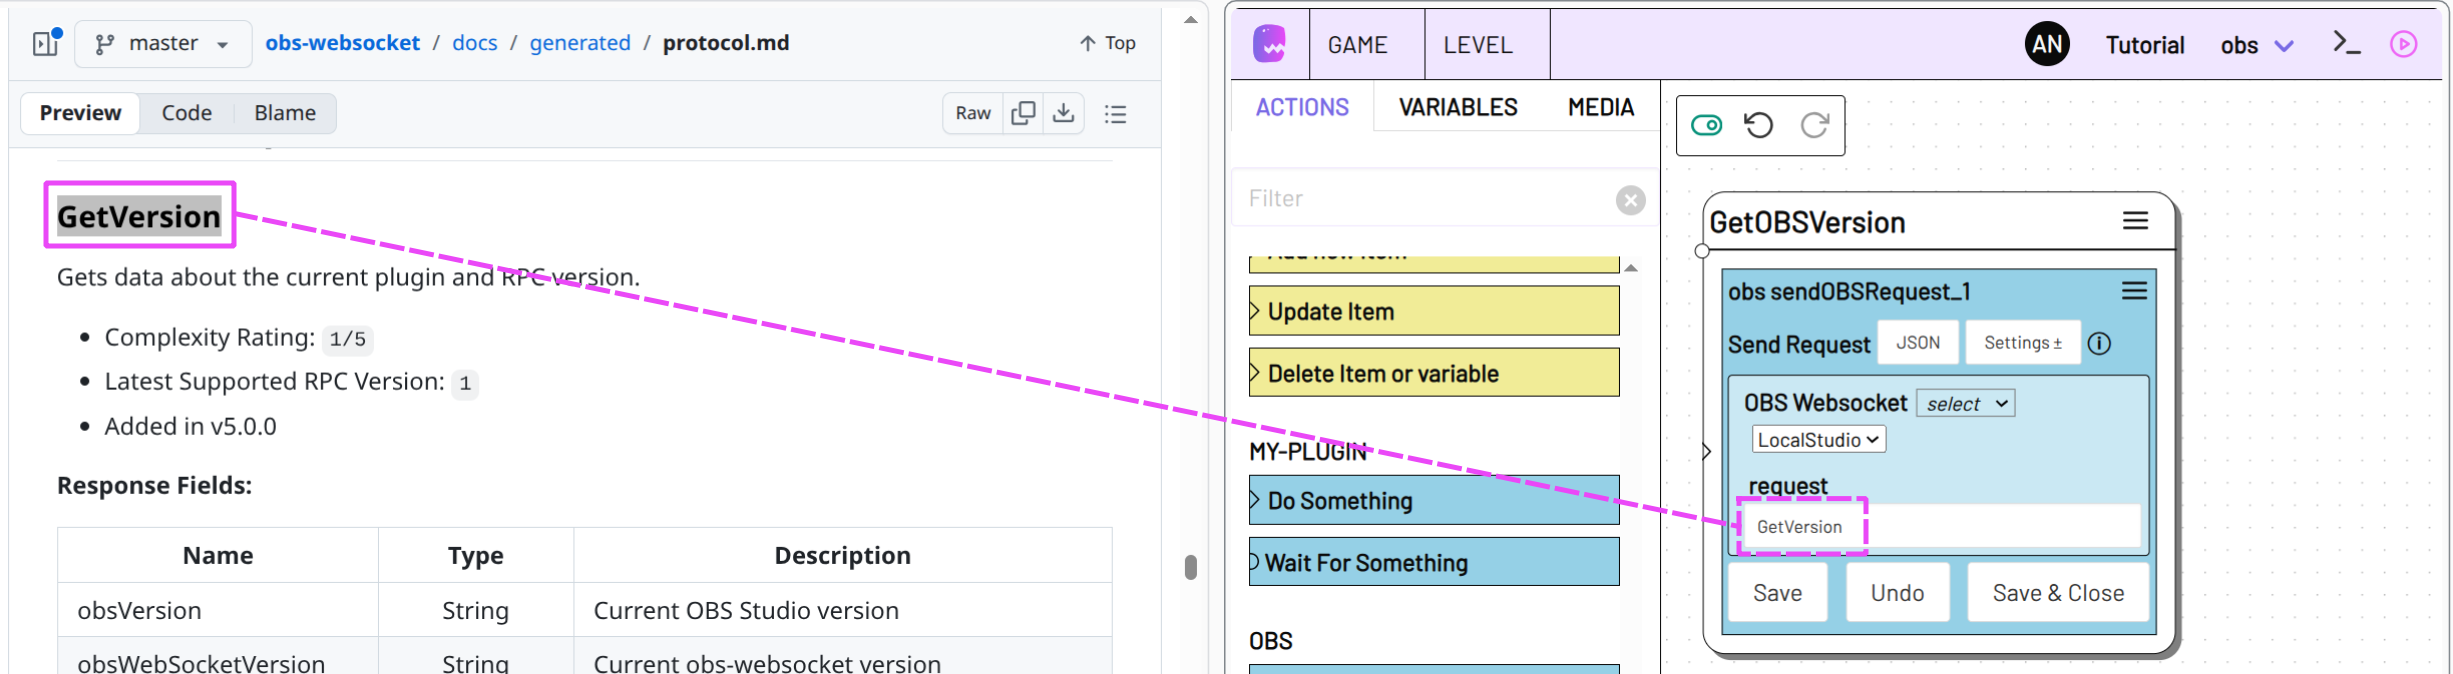This screenshot has height=674, width=2453.
Task: Jump to Top of the file
Action: tap(1108, 43)
